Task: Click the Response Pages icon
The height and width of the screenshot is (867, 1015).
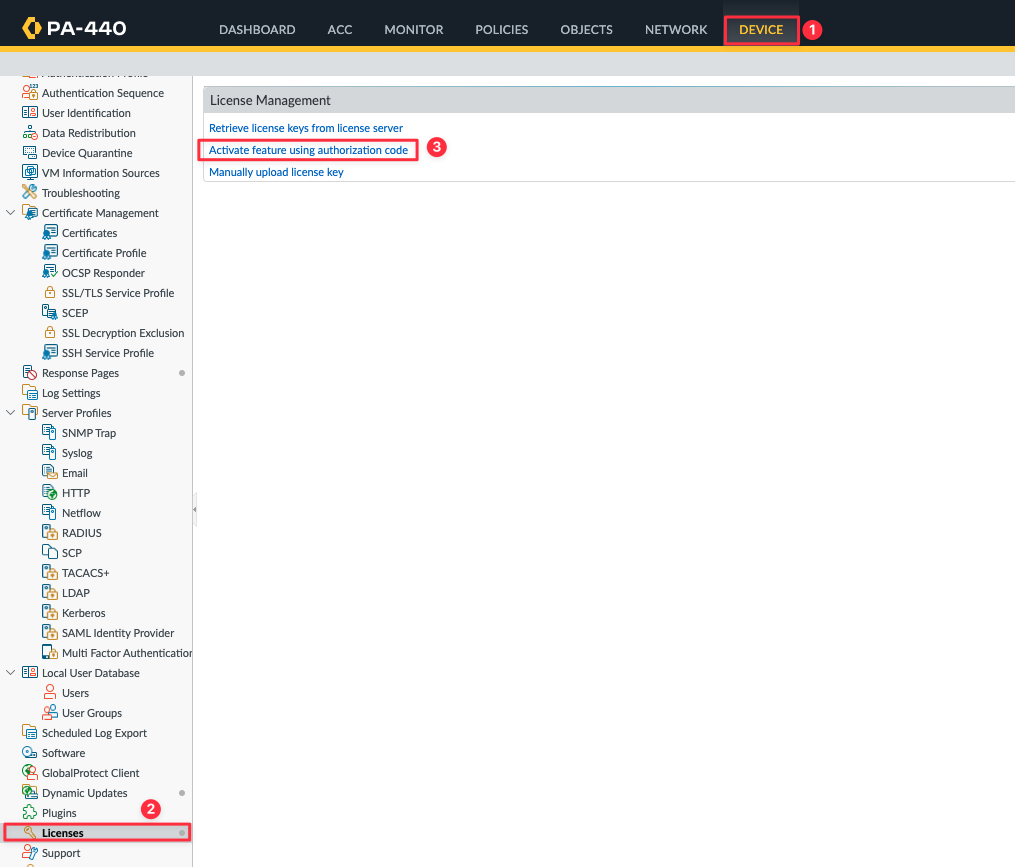Action: click(30, 372)
